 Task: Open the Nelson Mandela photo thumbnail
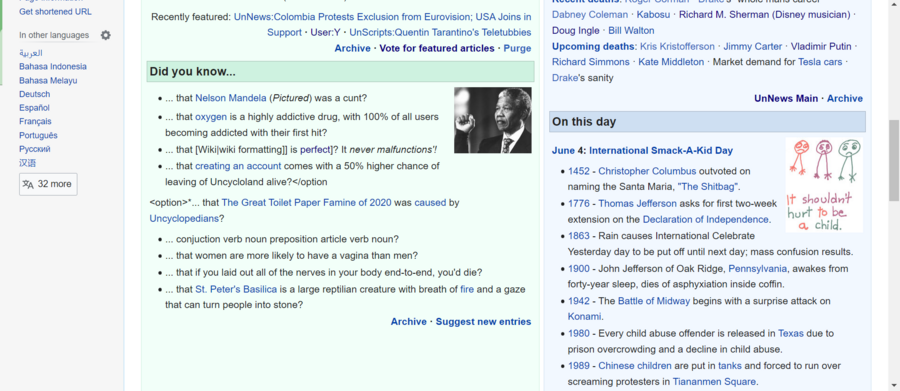coord(492,120)
